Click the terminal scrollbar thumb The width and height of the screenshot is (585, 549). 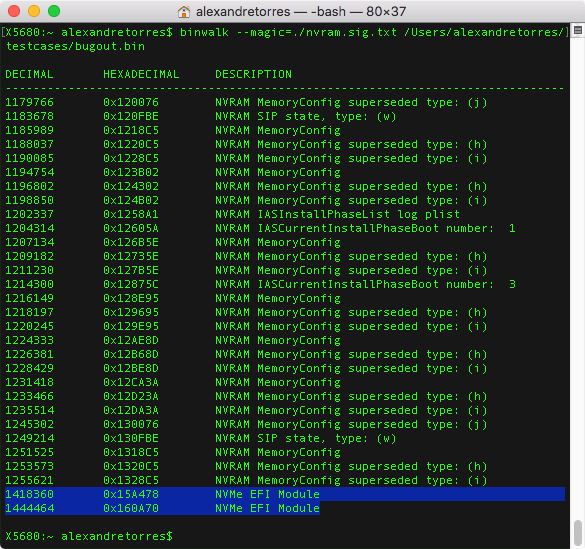coord(578,532)
